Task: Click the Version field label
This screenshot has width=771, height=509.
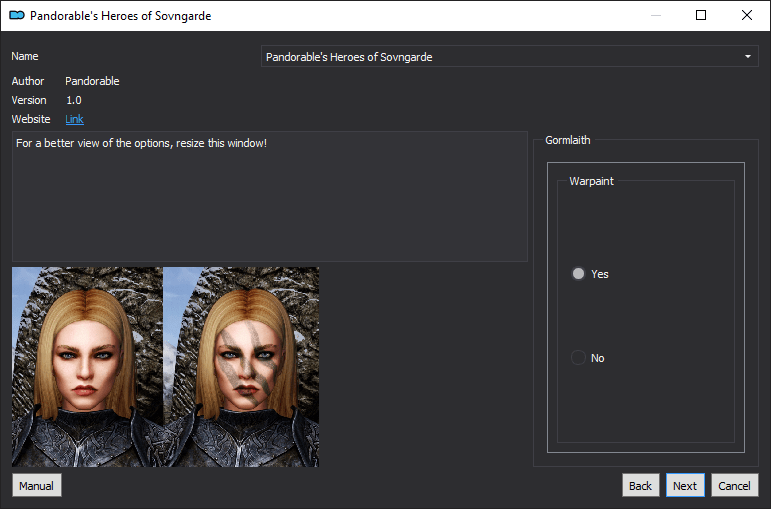Action: point(29,100)
